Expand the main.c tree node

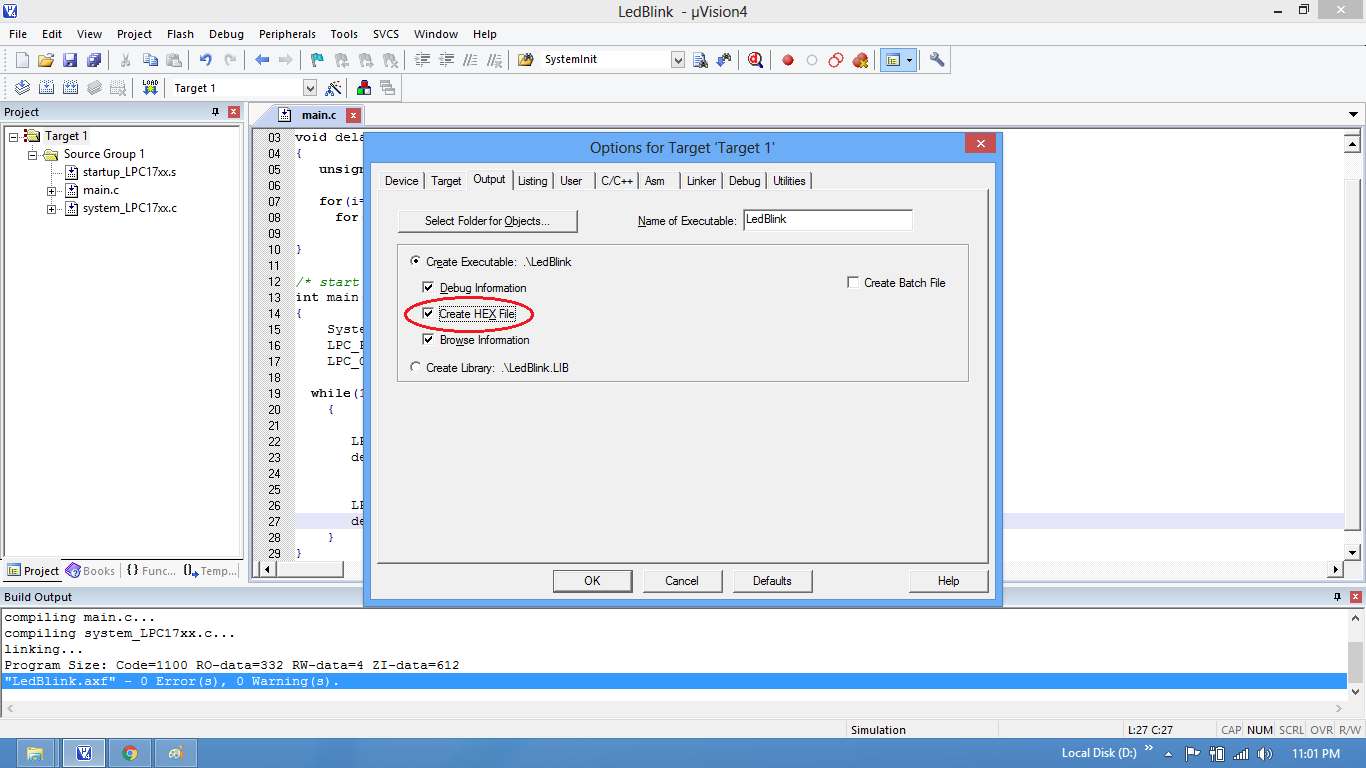[52, 190]
